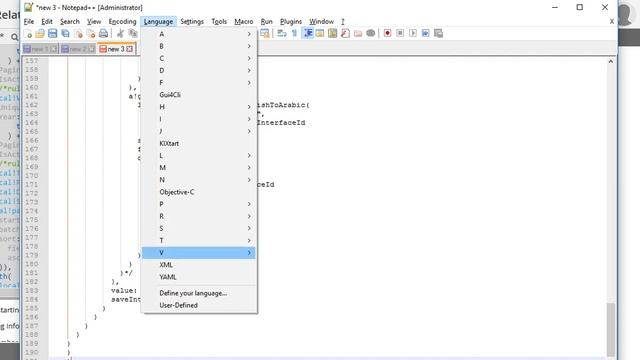
Task: Click the Close All toolbar icon
Action: 91,33
